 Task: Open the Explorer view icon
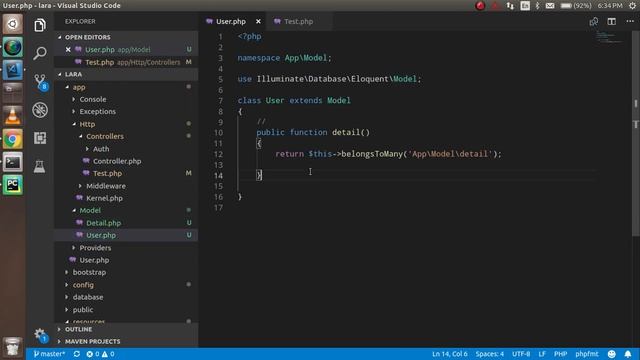tap(40, 25)
